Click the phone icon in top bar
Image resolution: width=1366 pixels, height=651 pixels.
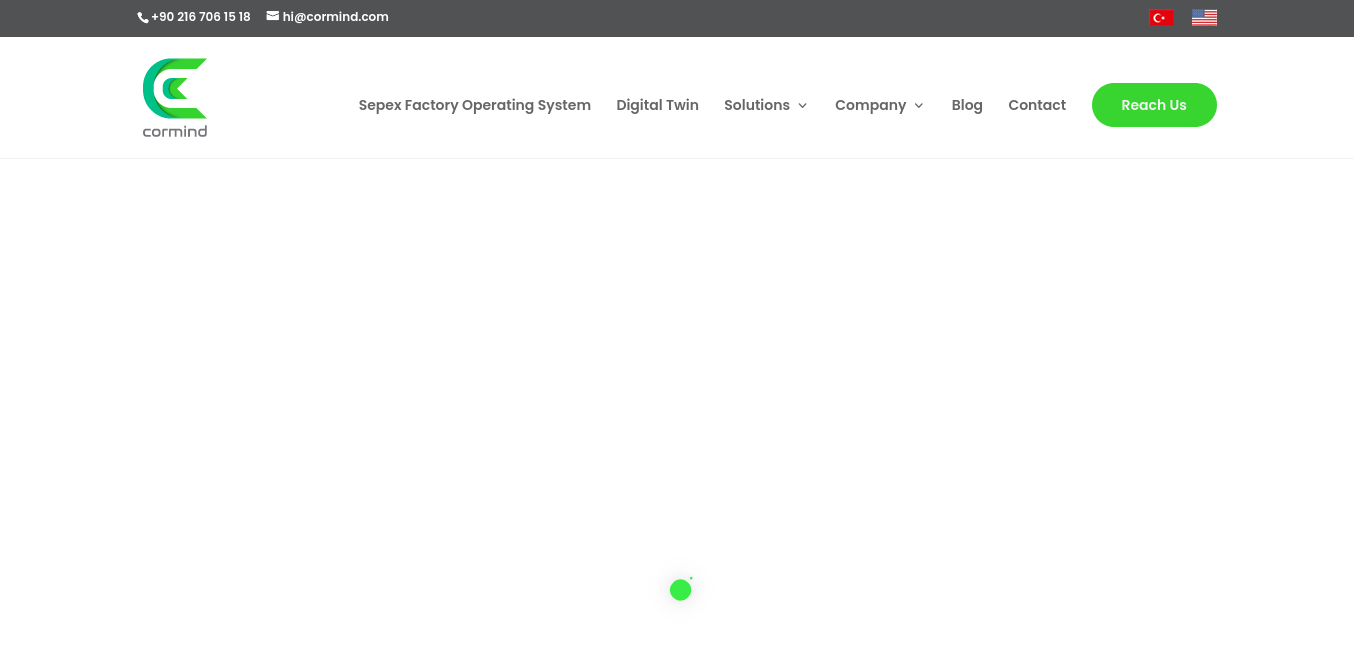pyautogui.click(x=143, y=17)
